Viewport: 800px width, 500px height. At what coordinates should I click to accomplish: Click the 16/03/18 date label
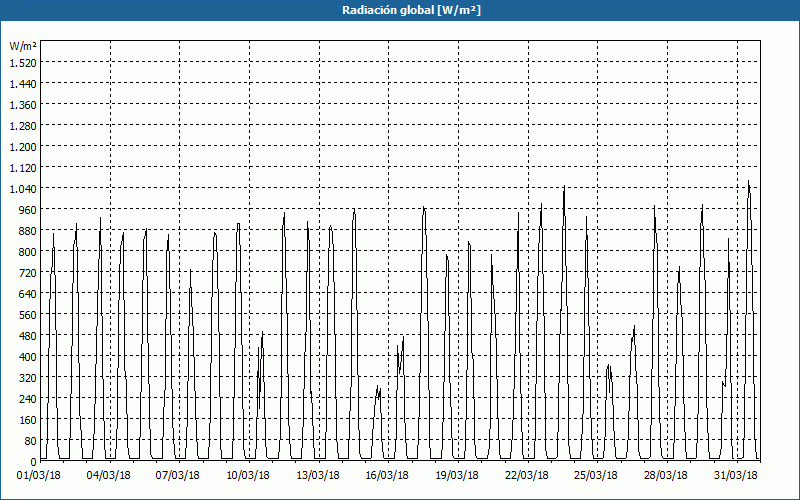click(387, 476)
